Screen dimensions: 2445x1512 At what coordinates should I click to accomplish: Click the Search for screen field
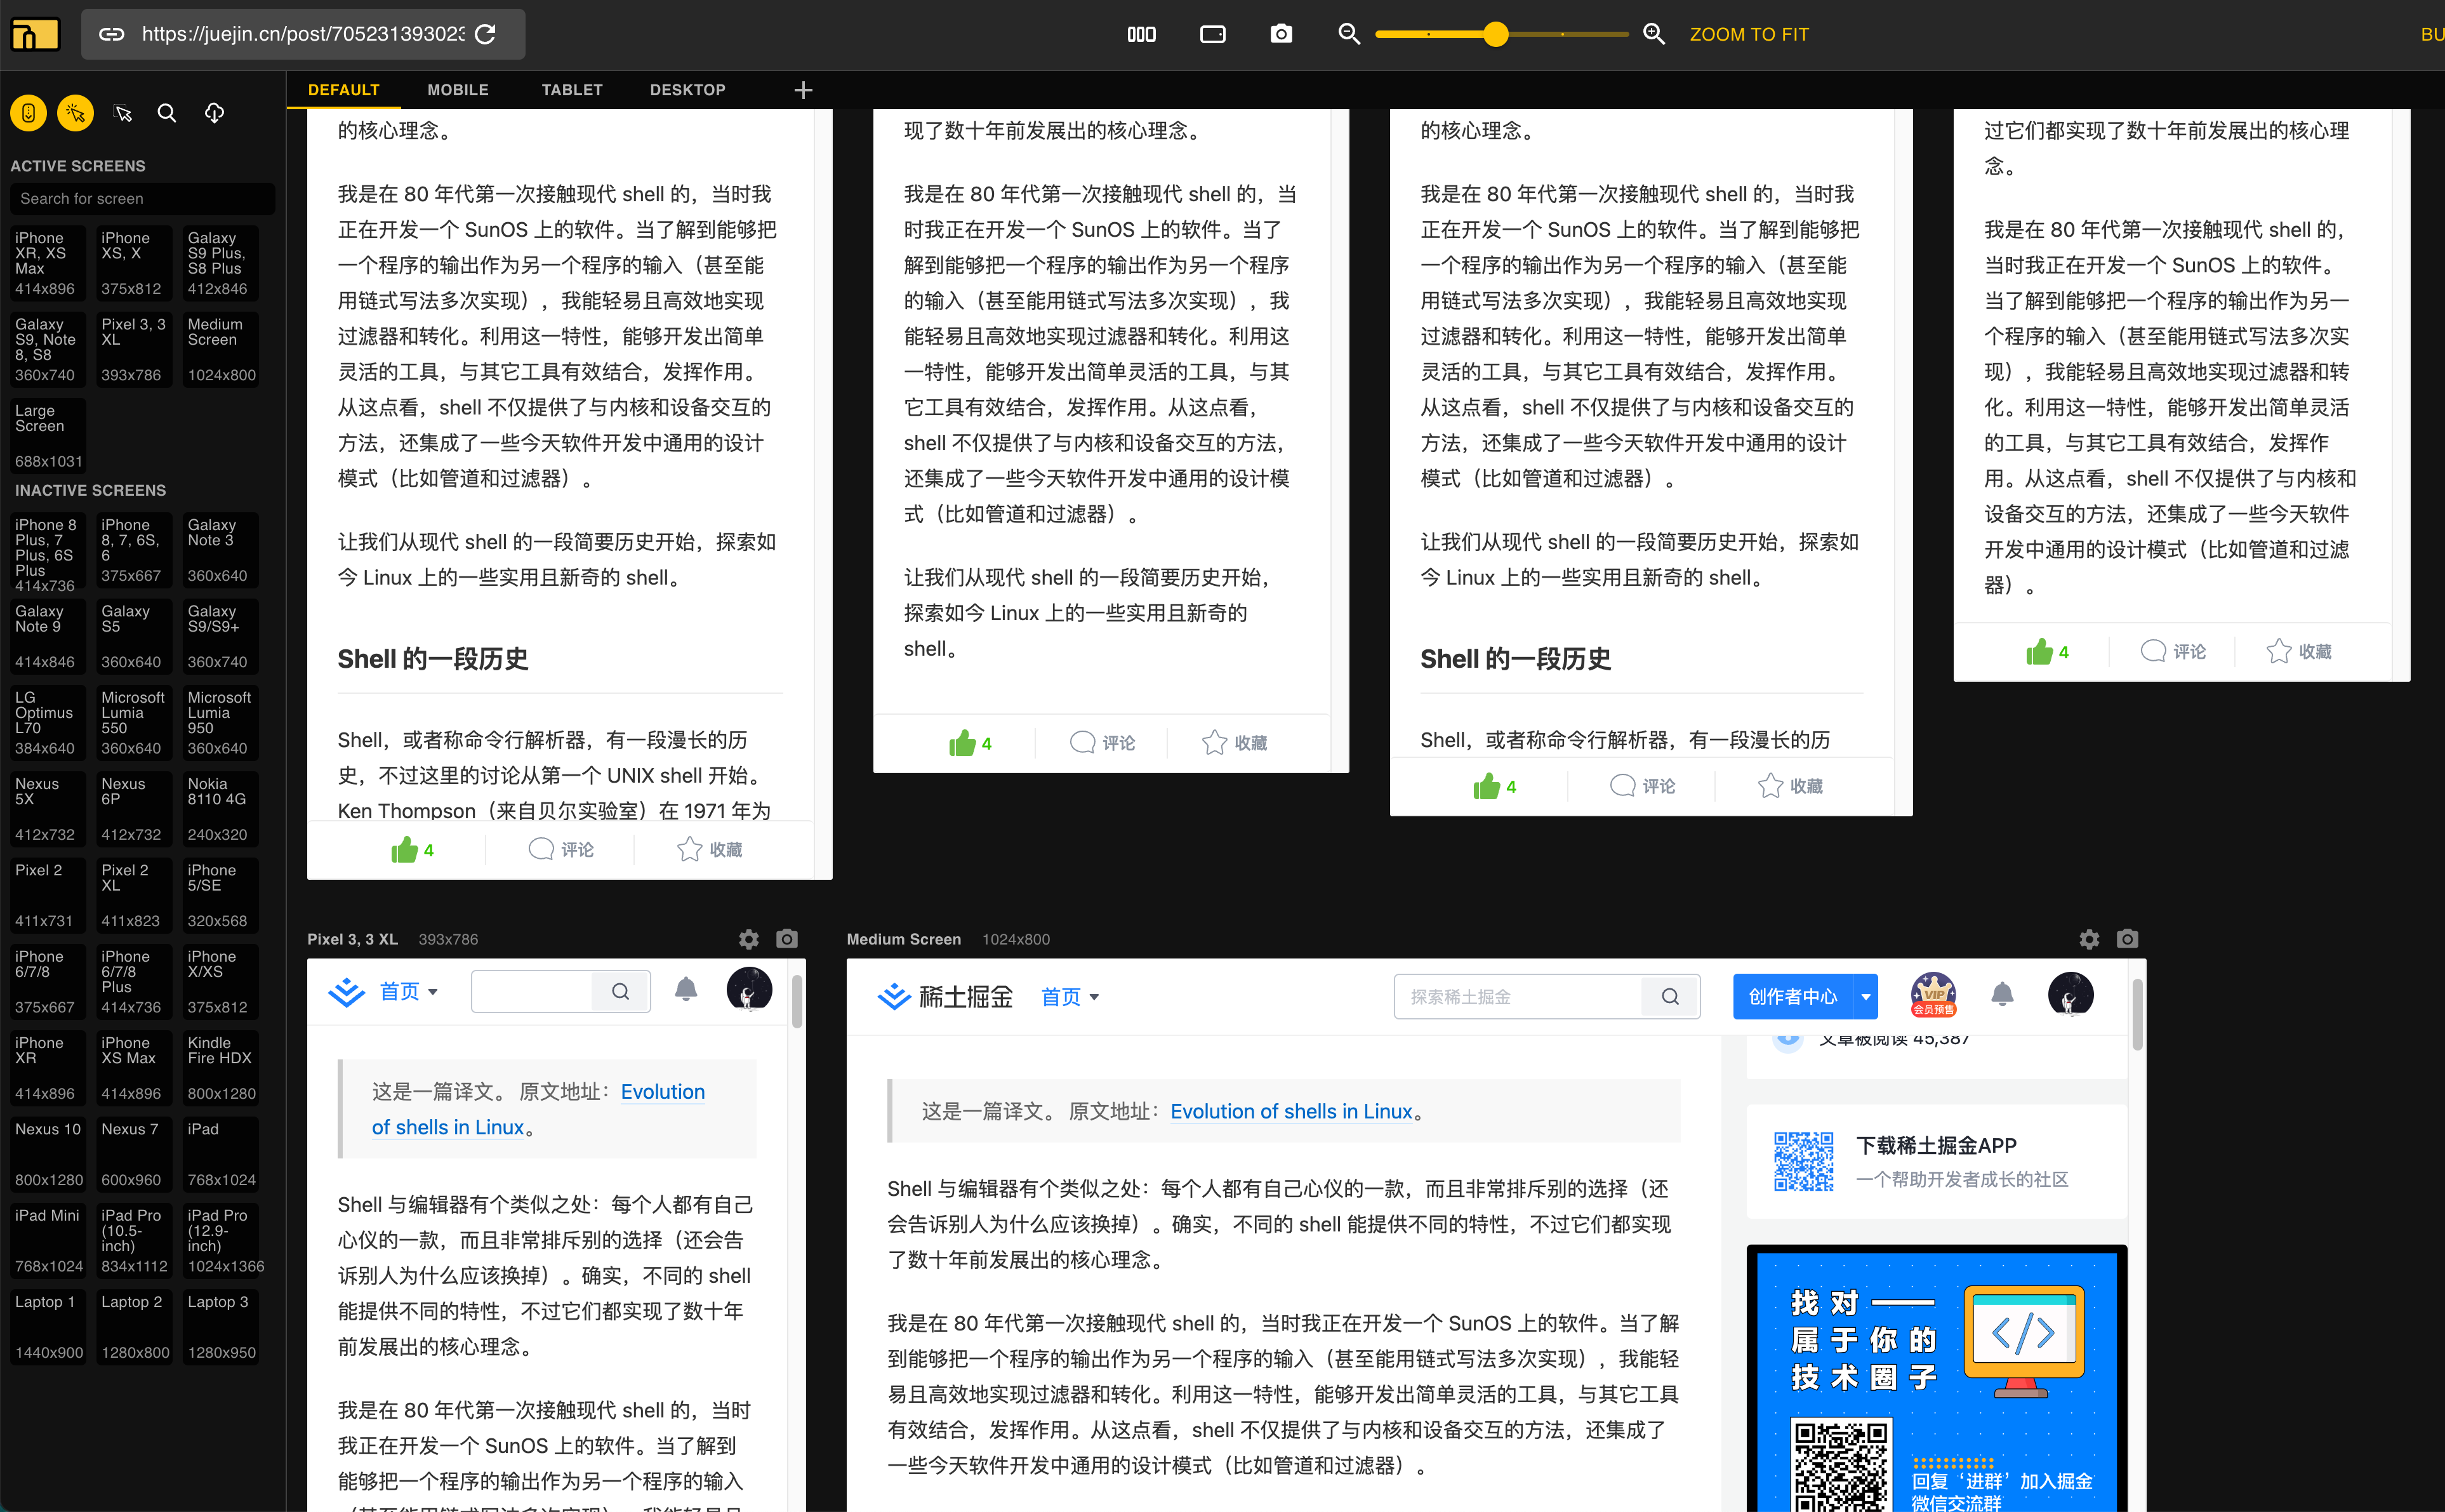coord(142,198)
